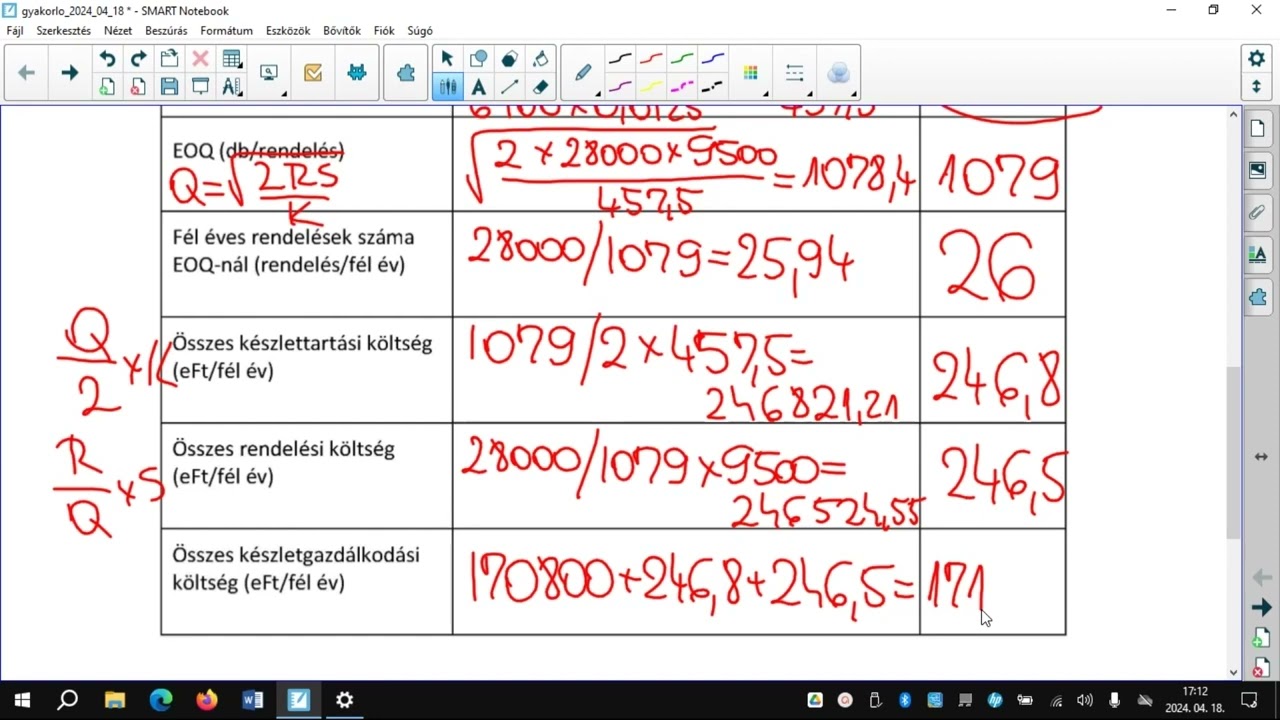Select the Lines tool
This screenshot has height=720, width=1280.
509,87
